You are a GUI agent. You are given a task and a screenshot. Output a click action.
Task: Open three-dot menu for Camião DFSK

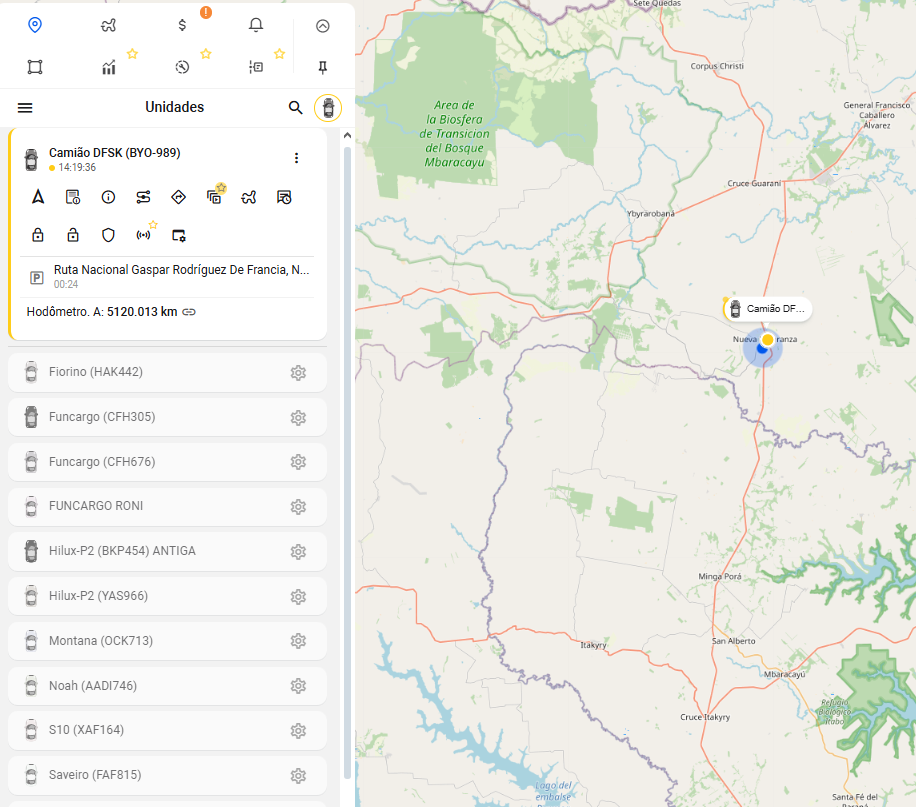[x=296, y=158]
